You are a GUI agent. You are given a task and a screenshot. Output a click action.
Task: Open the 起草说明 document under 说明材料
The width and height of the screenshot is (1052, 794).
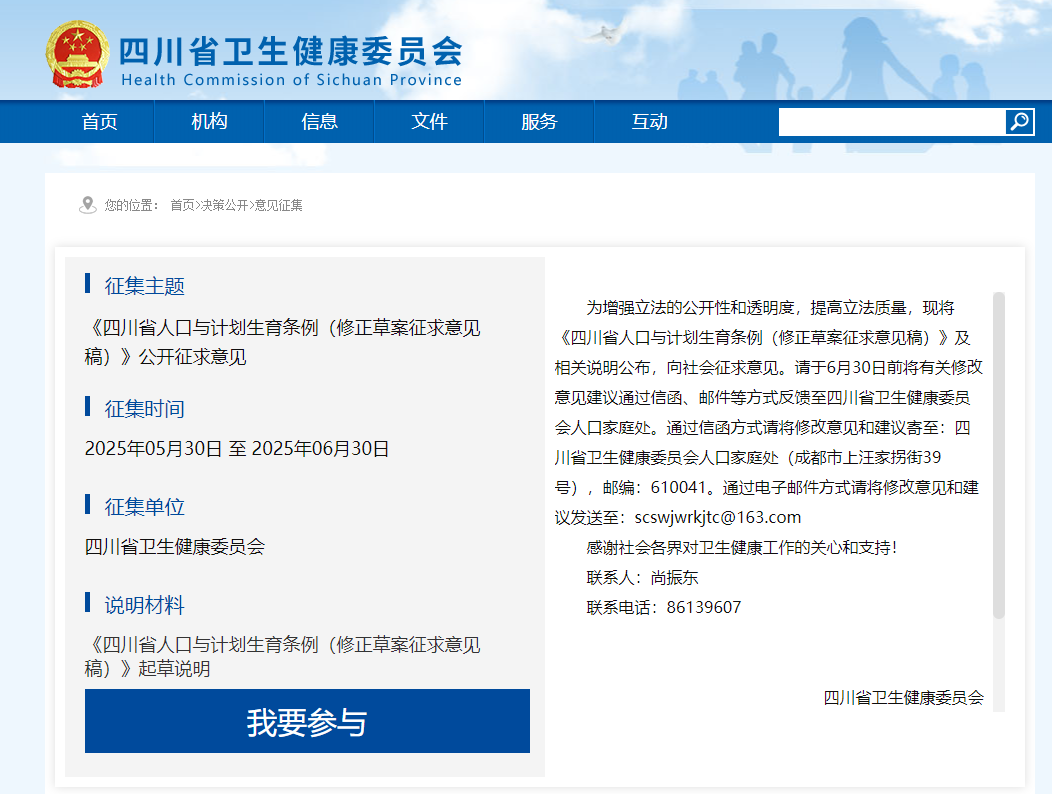point(282,657)
